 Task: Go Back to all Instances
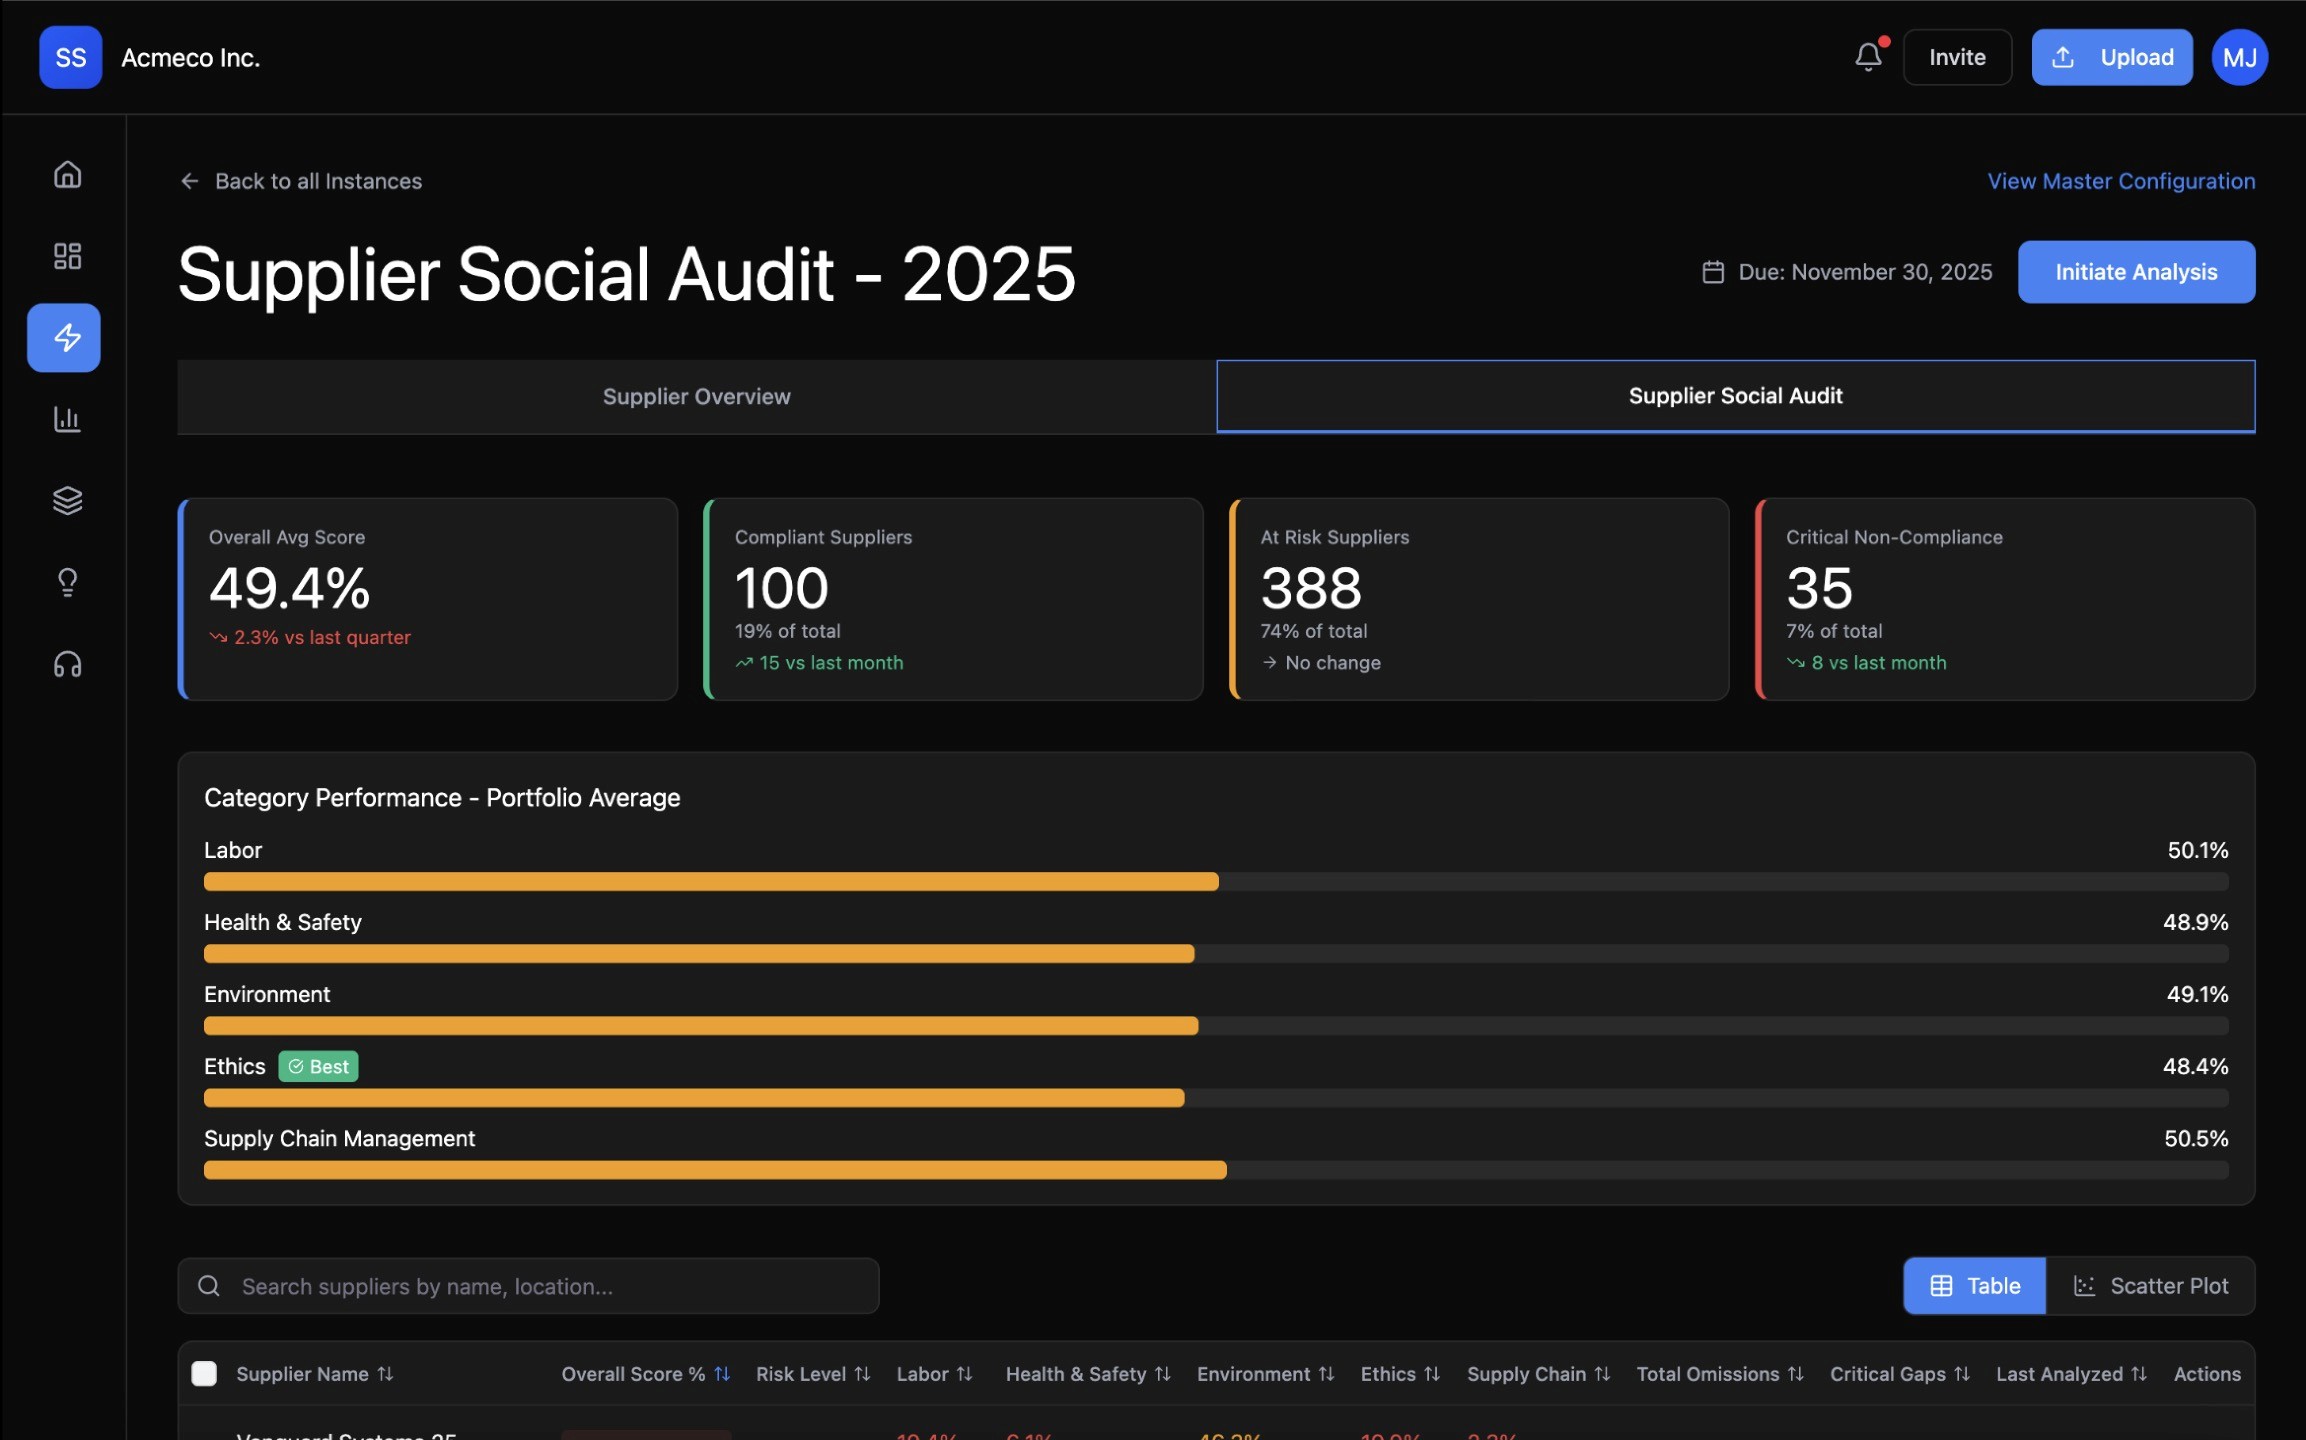(301, 181)
